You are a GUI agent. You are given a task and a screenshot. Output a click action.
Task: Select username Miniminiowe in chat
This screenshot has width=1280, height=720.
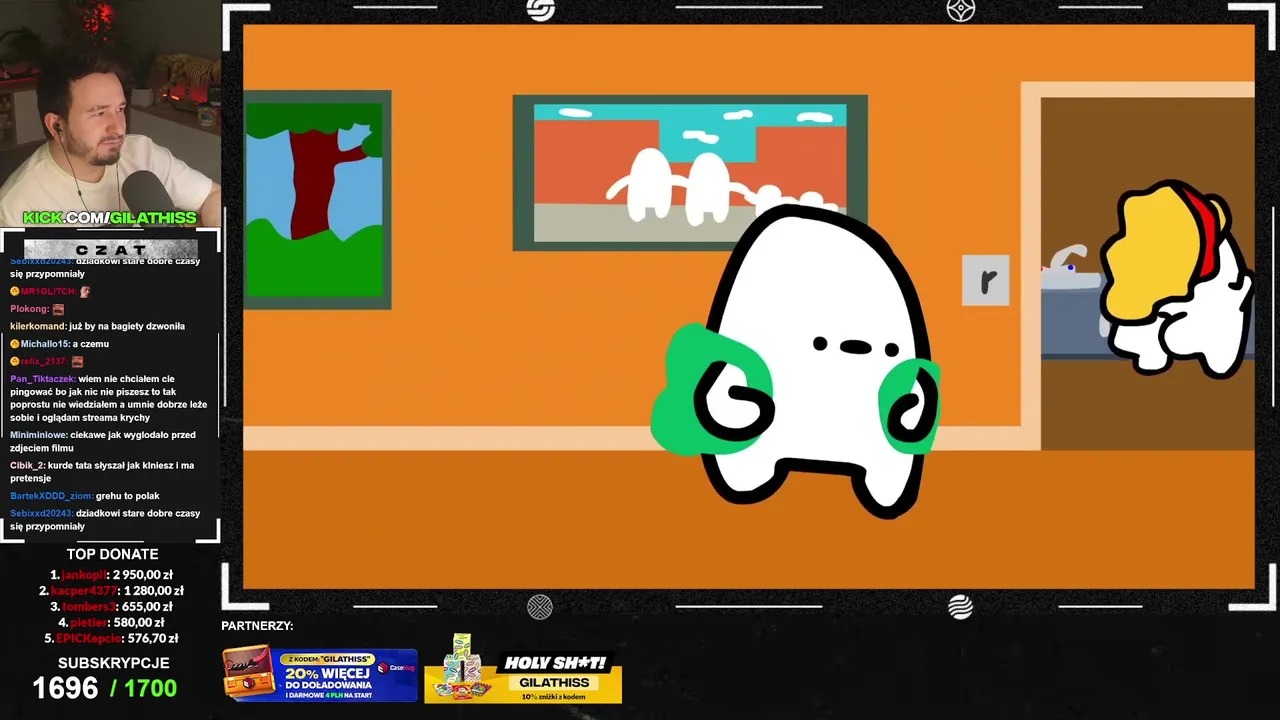[38, 435]
